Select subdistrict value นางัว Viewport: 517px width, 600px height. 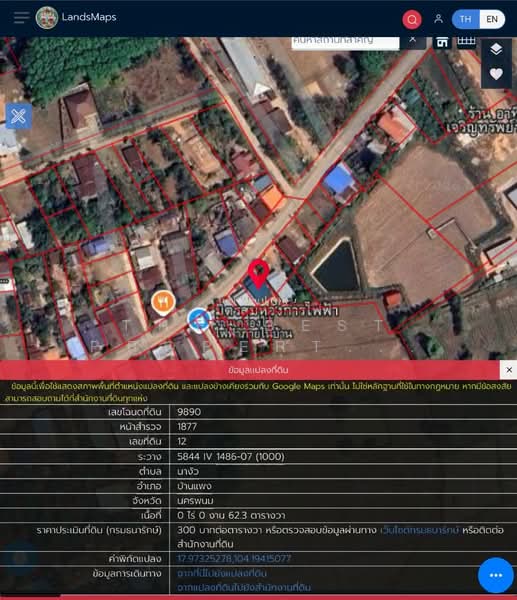[x=188, y=471]
